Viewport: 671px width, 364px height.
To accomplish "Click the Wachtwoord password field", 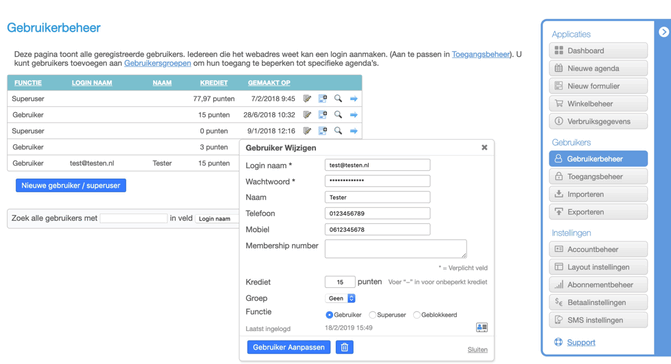I will [377, 181].
